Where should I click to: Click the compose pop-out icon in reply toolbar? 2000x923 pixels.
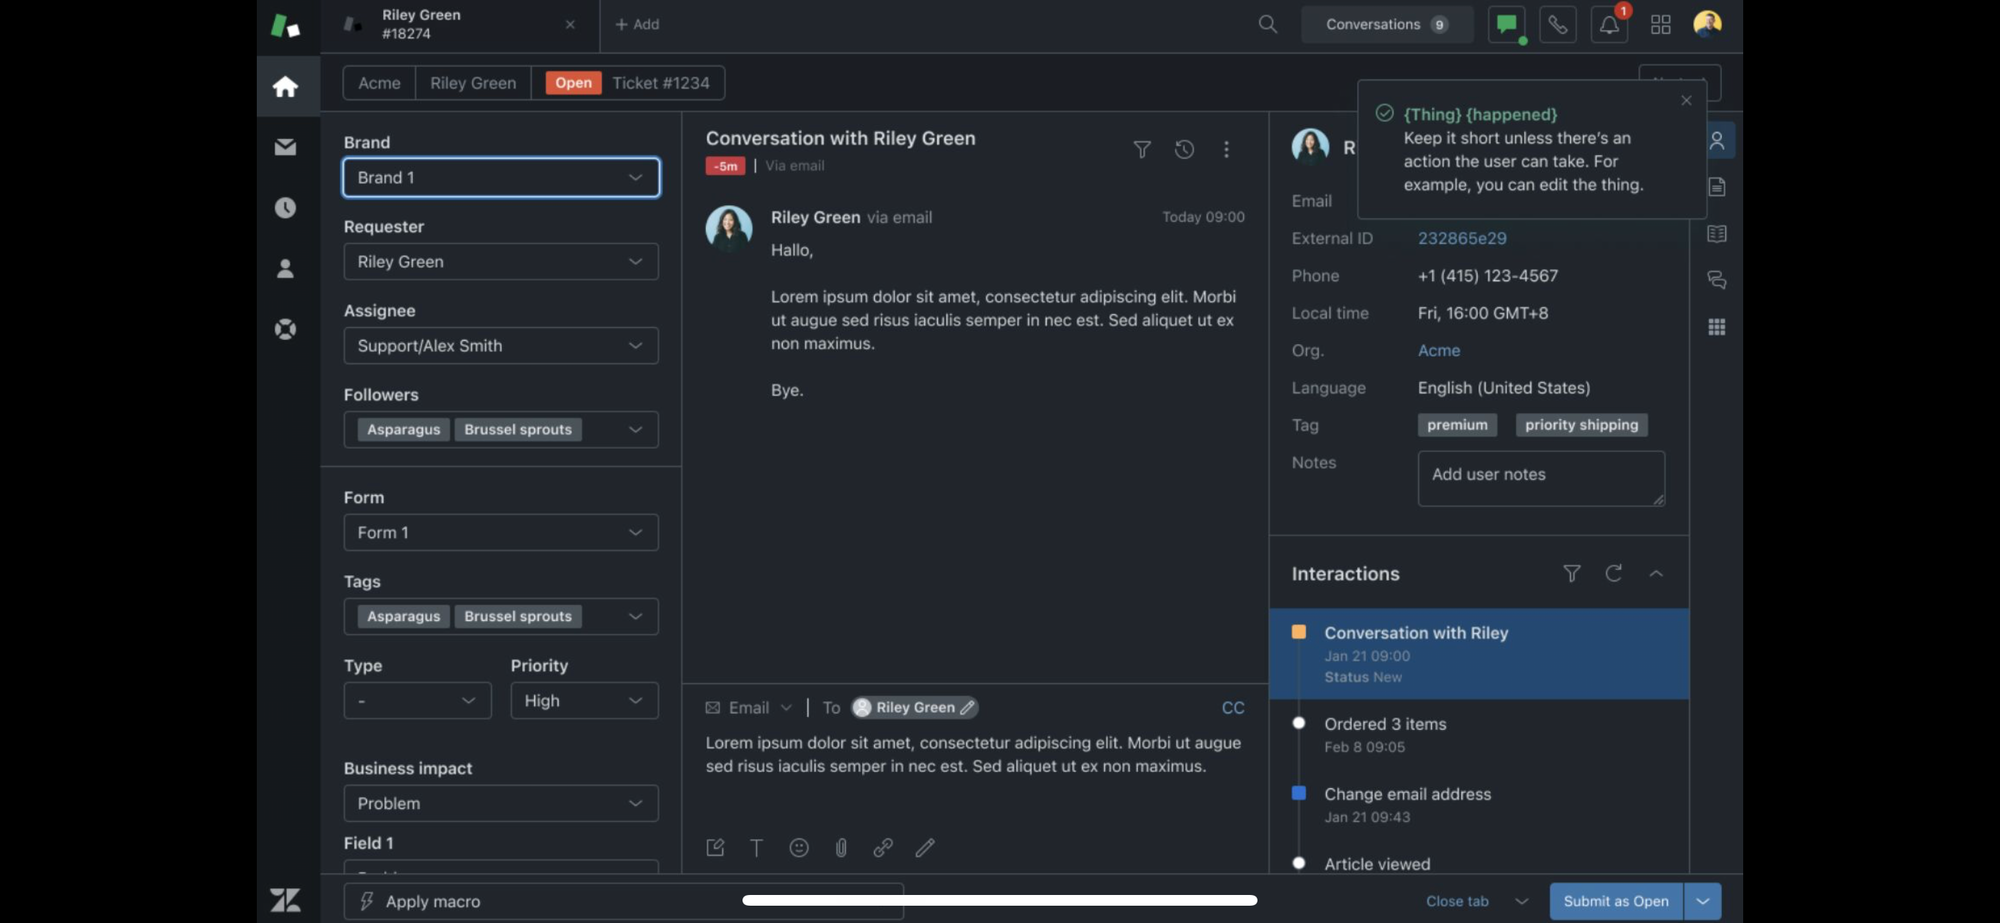tap(715, 848)
